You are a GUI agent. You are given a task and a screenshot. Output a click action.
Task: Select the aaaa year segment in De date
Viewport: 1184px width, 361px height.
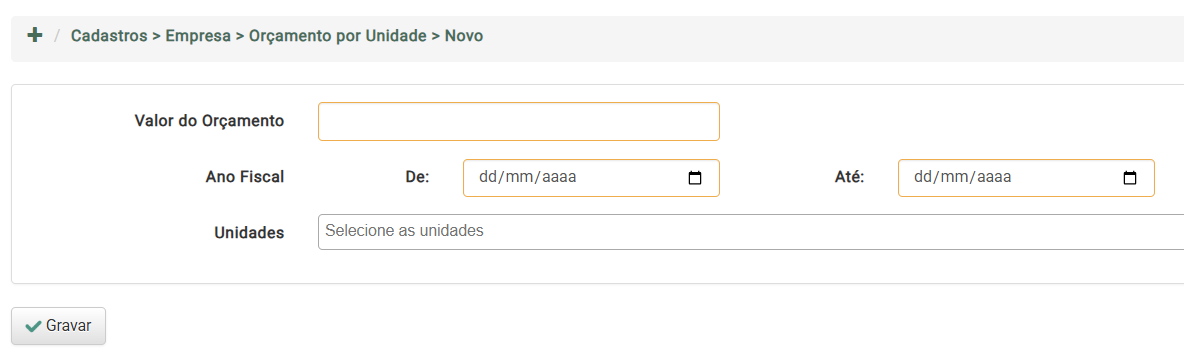pos(555,178)
